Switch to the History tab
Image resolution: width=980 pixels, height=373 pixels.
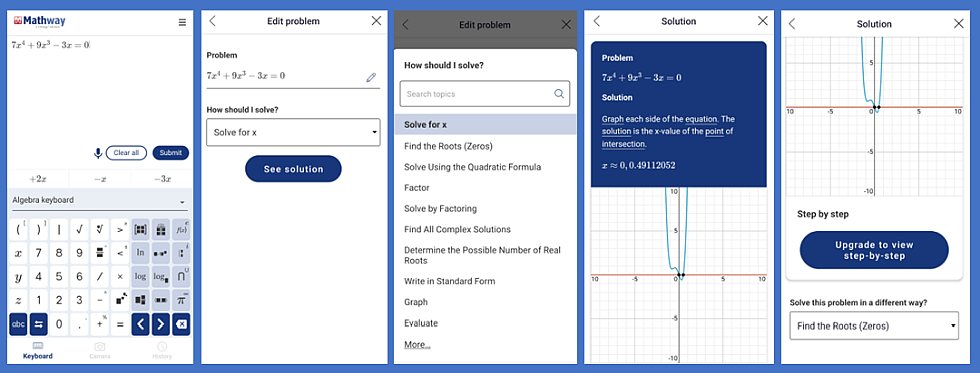[x=162, y=351]
